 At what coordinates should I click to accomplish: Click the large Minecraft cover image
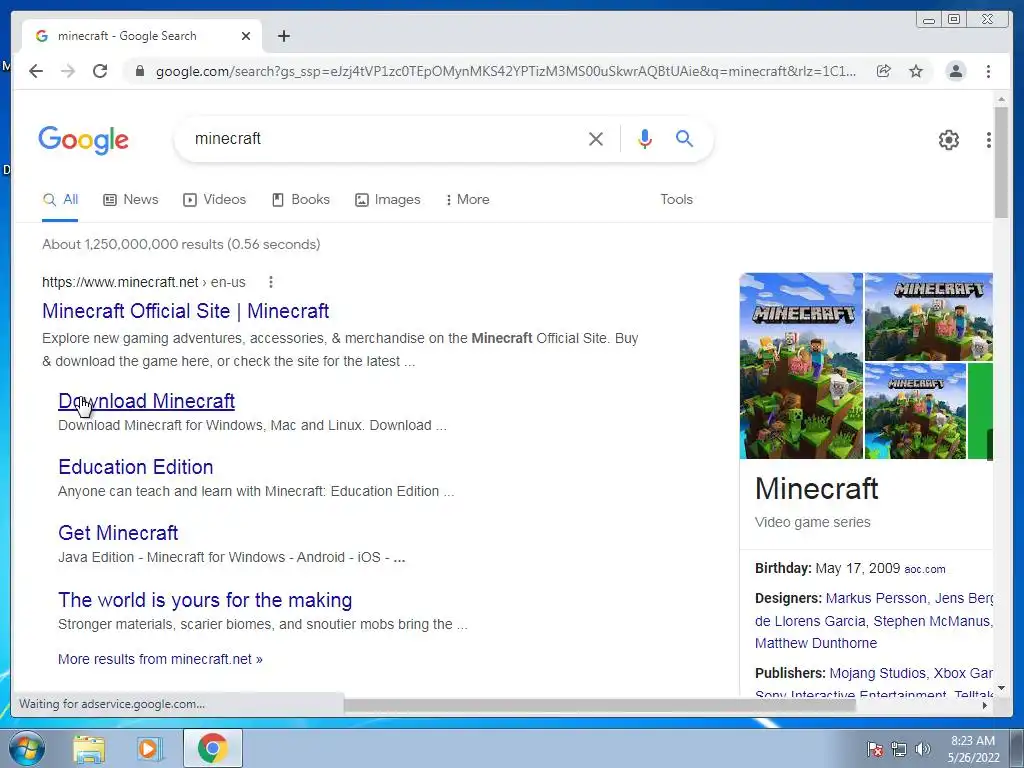coord(801,366)
